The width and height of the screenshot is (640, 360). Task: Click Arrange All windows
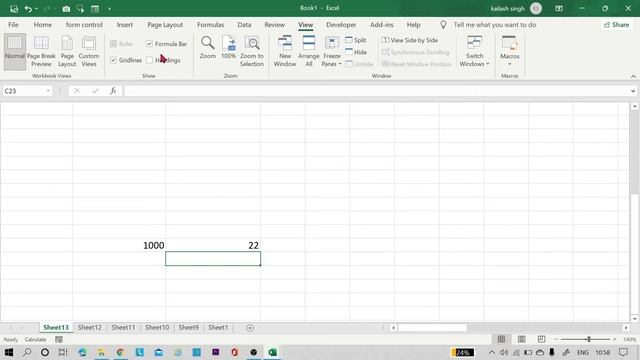(x=309, y=51)
